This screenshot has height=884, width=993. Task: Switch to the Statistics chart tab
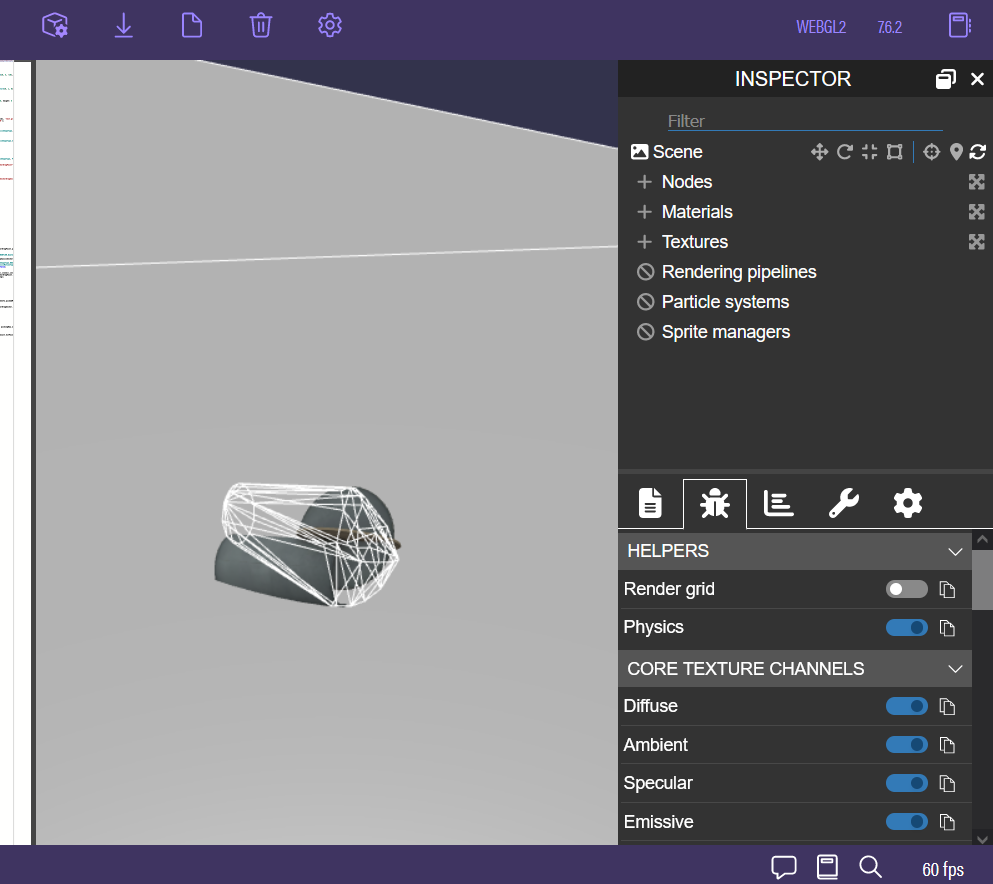click(x=778, y=503)
